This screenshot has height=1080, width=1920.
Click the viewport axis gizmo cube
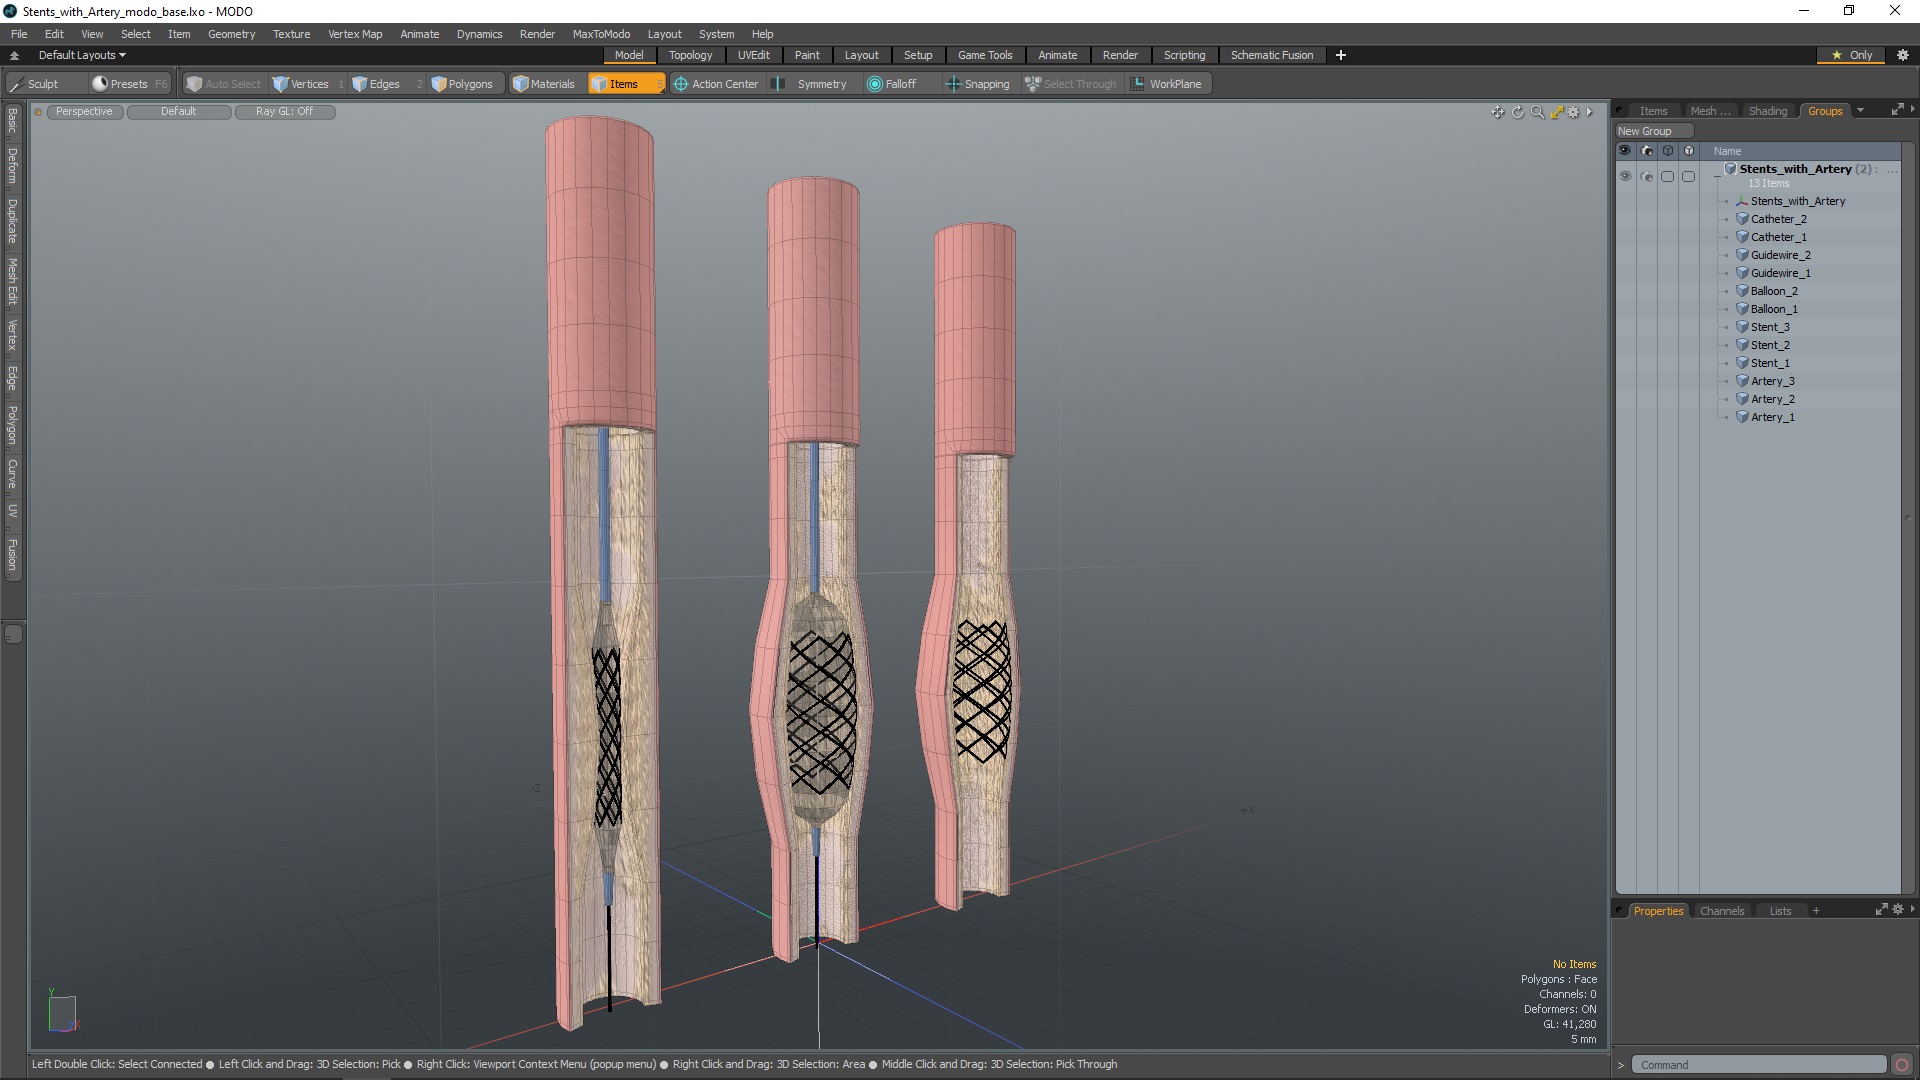pos(62,1013)
